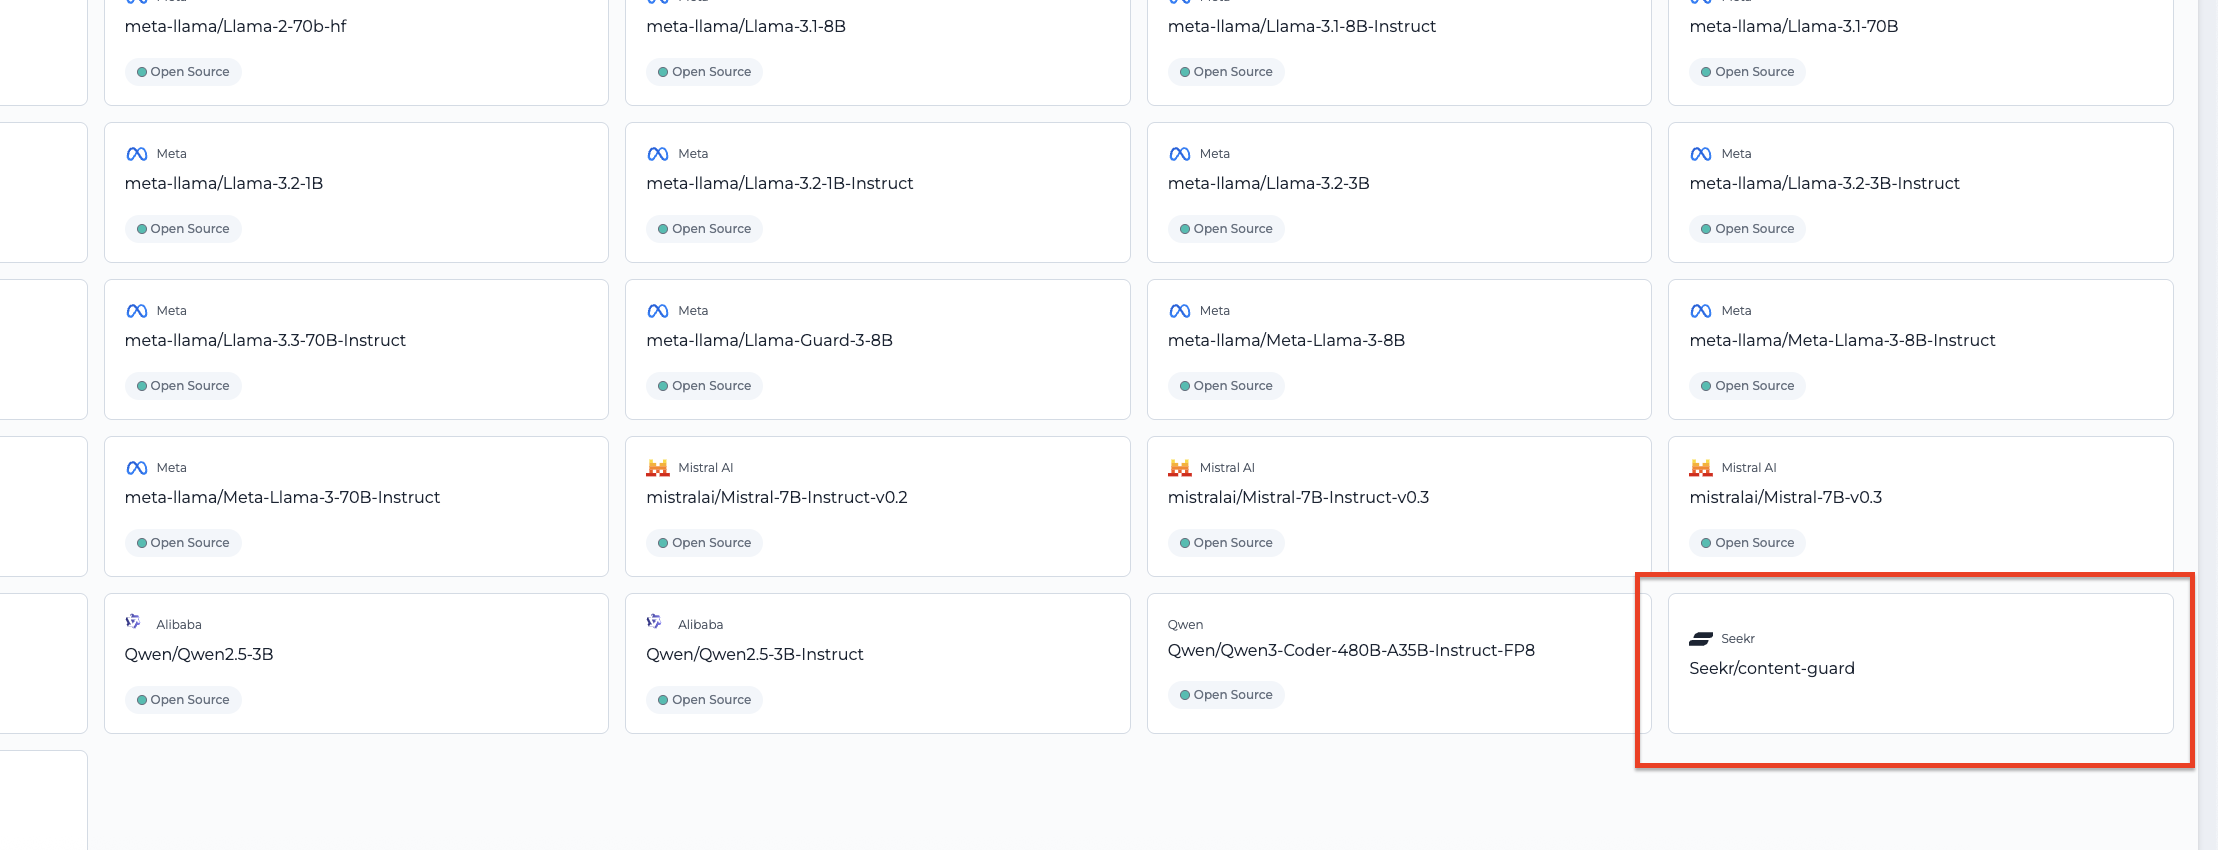Screen dimensions: 2218x850
Task: Click Open Source badge on Qwen2.5-3B card
Action: [x=183, y=700]
